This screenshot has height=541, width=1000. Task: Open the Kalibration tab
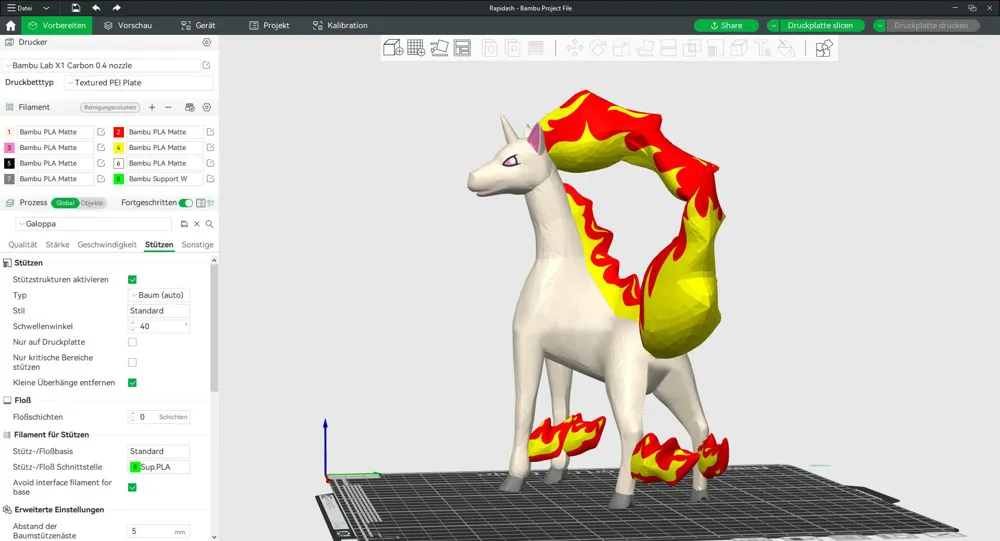click(x=341, y=26)
